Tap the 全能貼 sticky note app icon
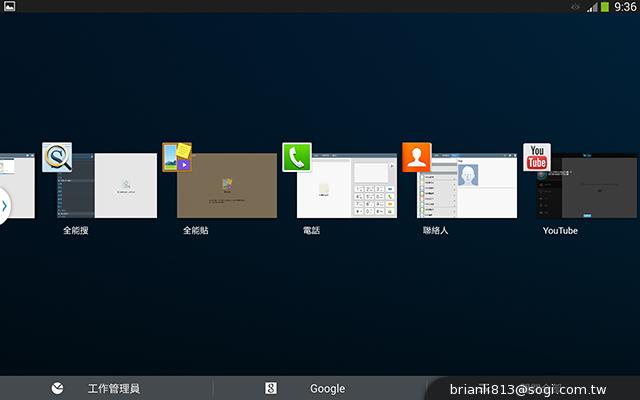 point(177,157)
